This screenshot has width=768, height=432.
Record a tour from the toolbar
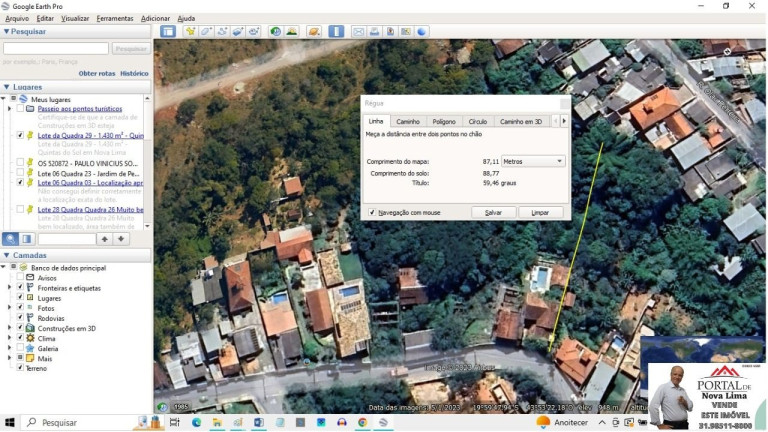pyautogui.click(x=254, y=31)
